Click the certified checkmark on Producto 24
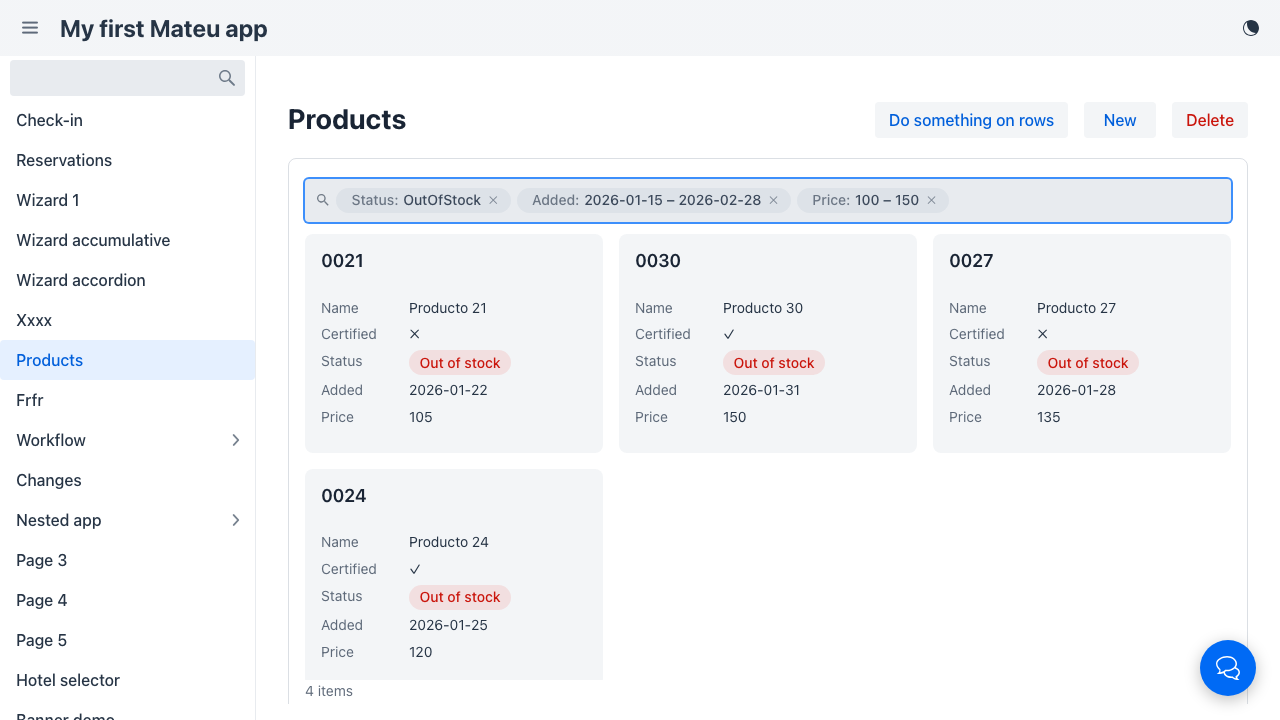Image resolution: width=1280 pixels, height=720 pixels. pos(415,569)
